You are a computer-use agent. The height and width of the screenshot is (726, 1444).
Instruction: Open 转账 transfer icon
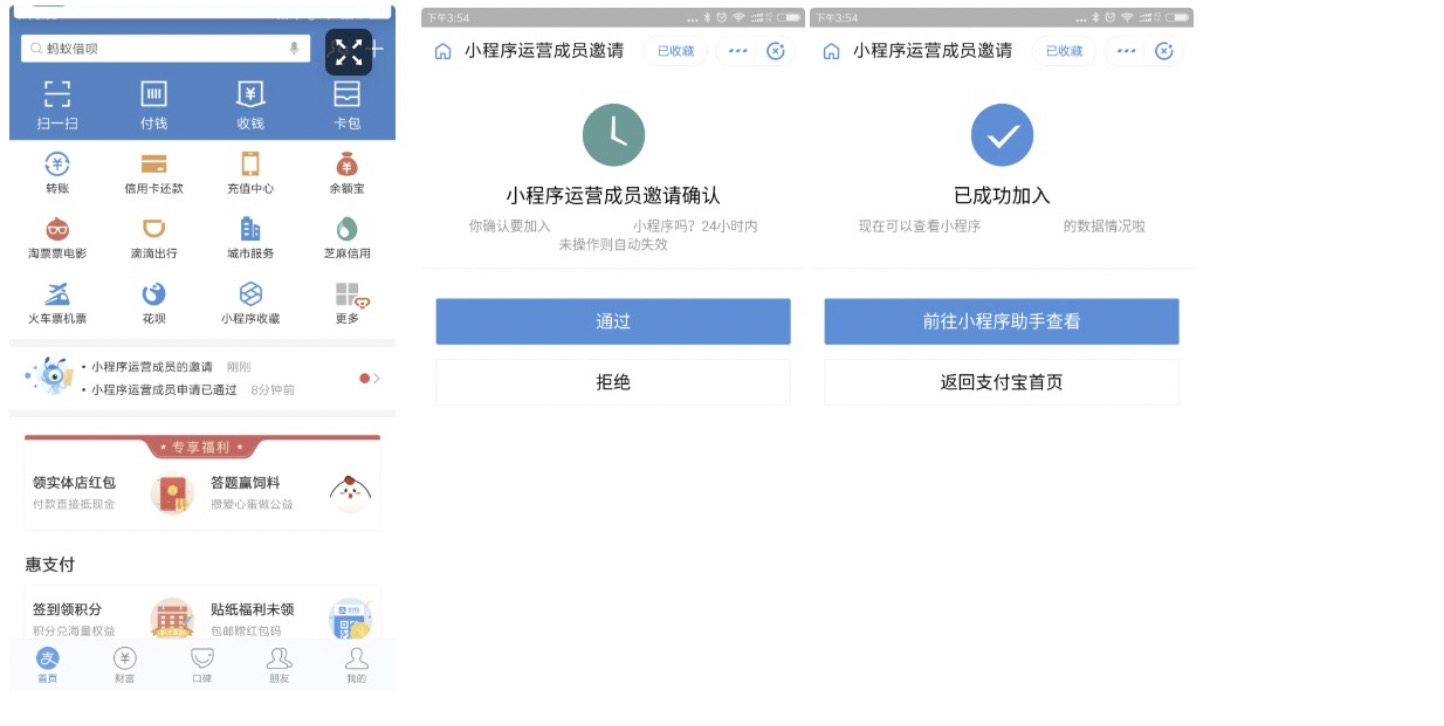(57, 164)
